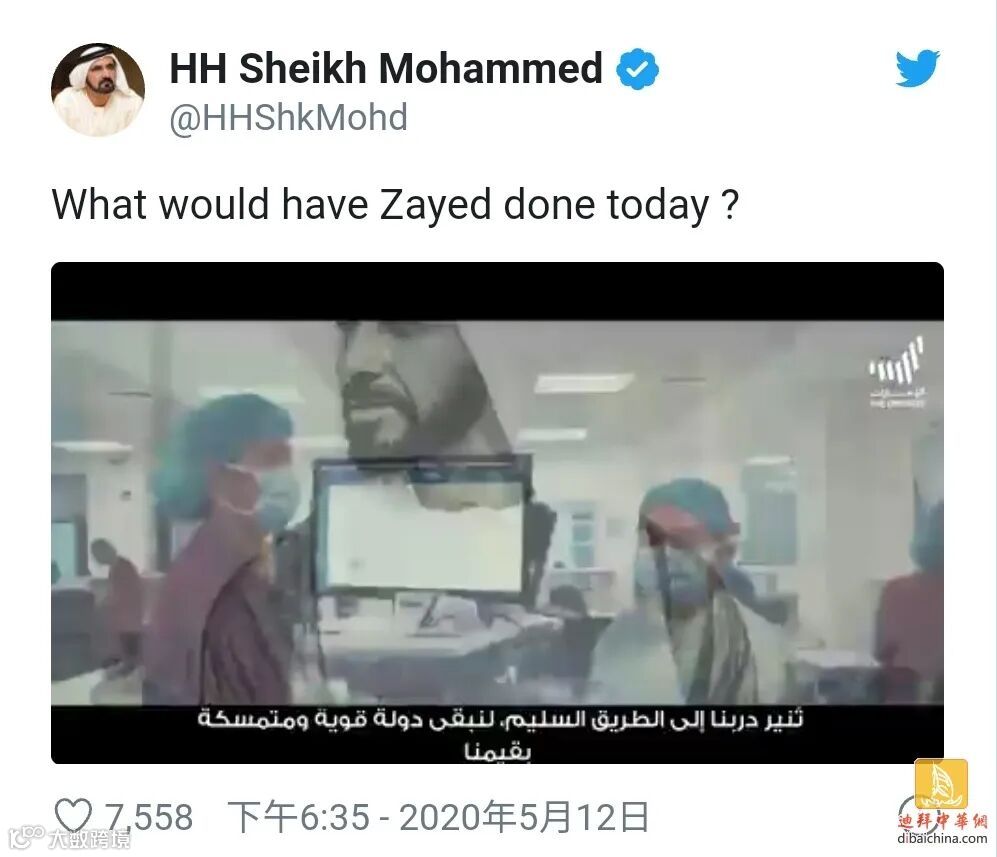
Task: Click the 7,558 likes count
Action: [x=149, y=817]
